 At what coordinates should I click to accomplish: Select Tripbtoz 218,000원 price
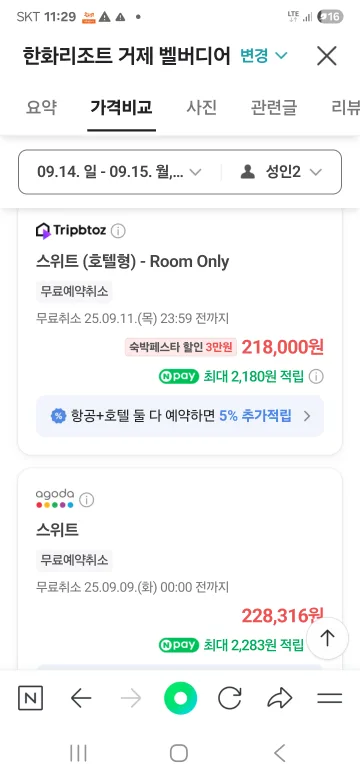[282, 347]
